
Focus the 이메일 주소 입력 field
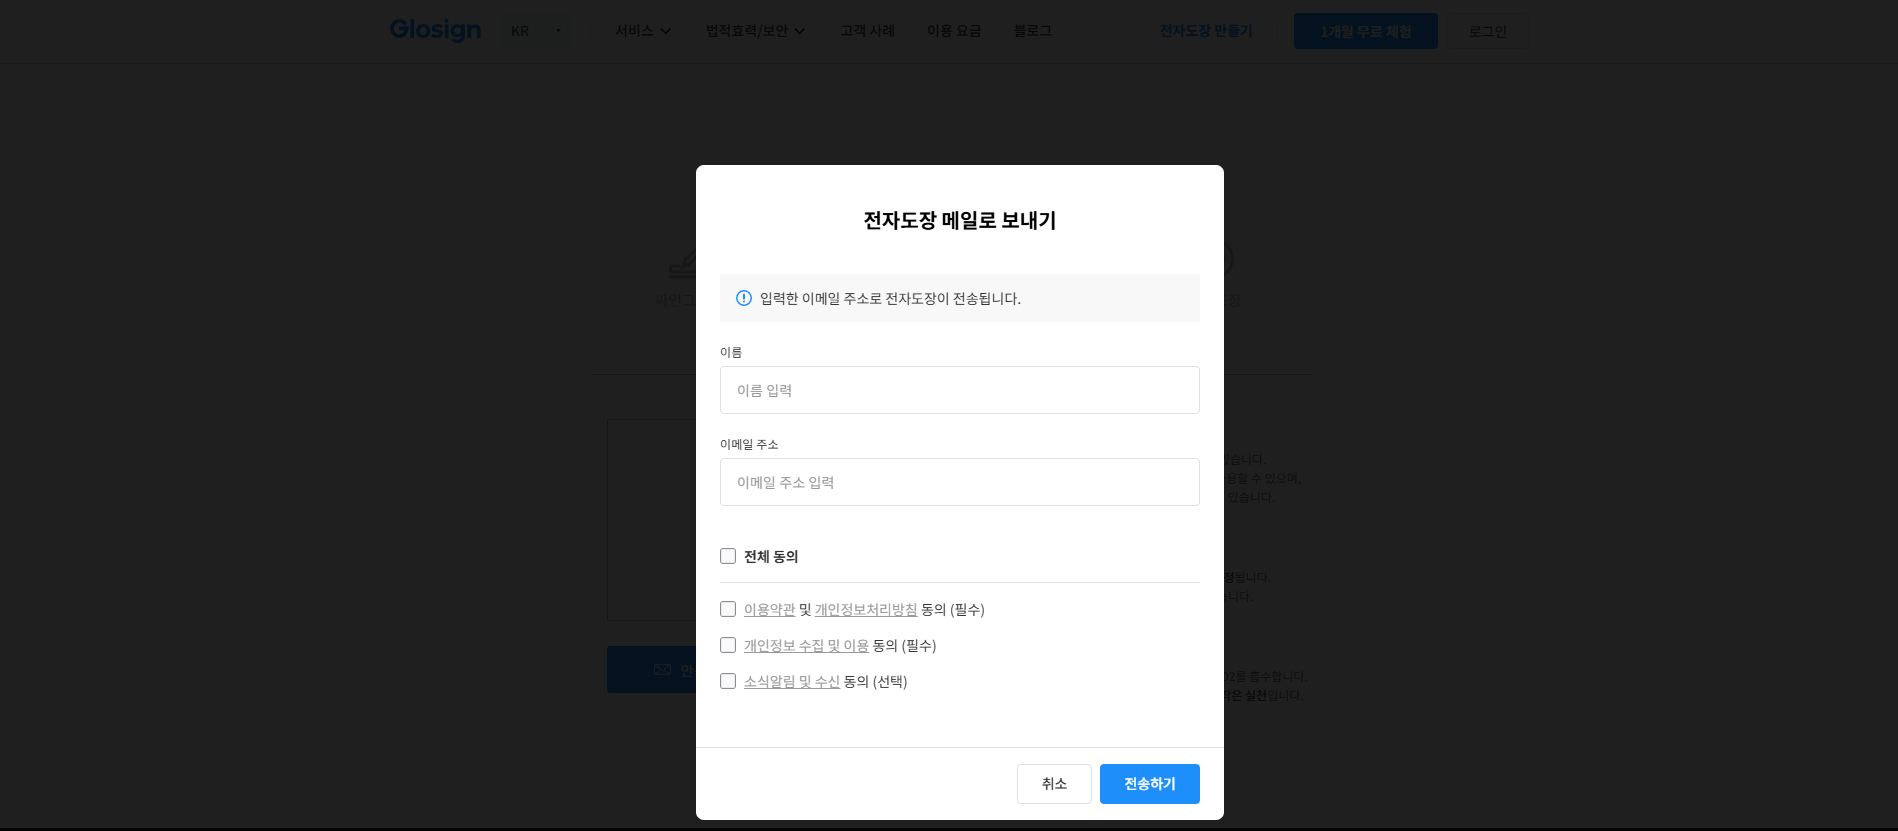tap(960, 482)
